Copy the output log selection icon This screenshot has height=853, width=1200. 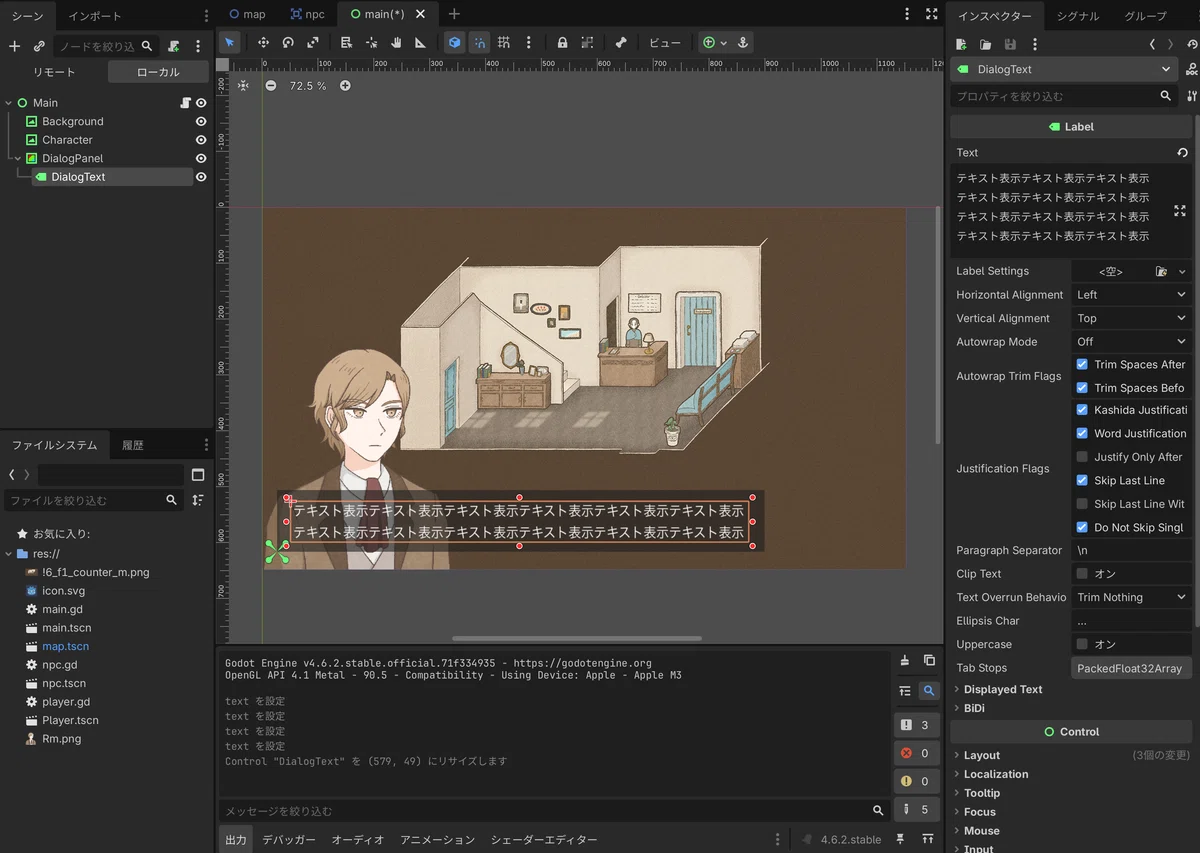coord(929,660)
